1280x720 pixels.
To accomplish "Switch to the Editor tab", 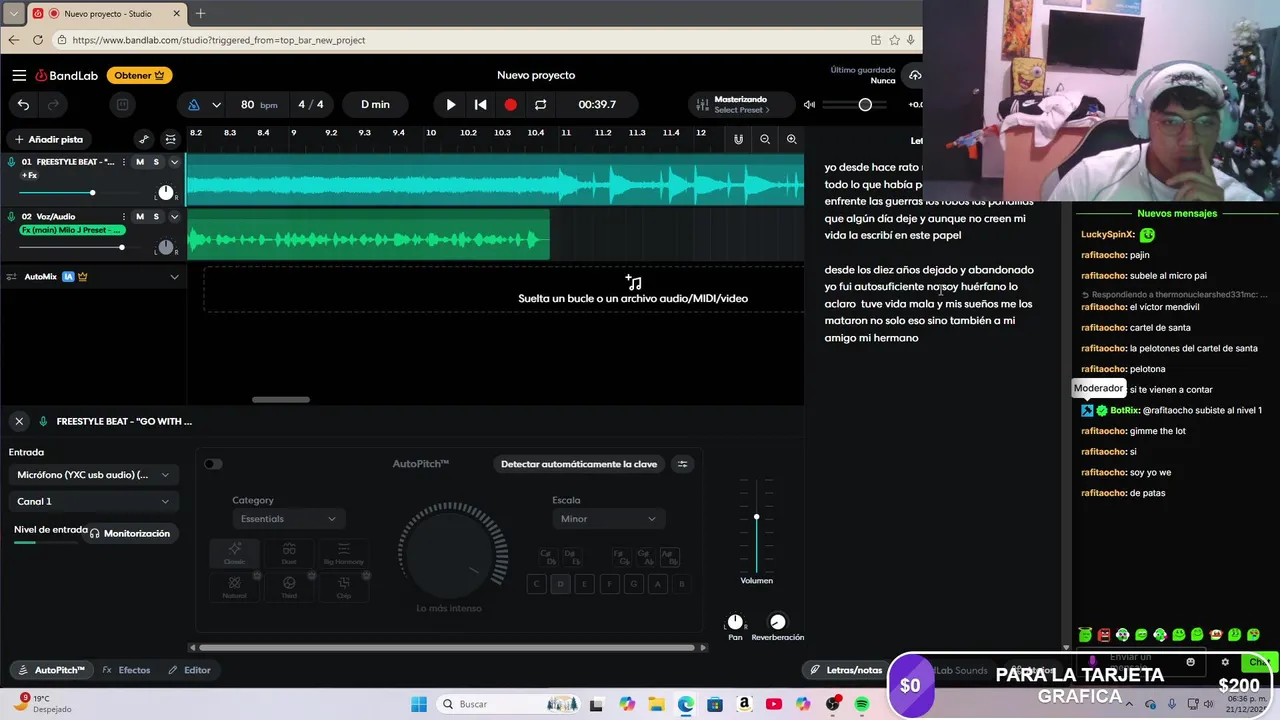I will (189, 670).
